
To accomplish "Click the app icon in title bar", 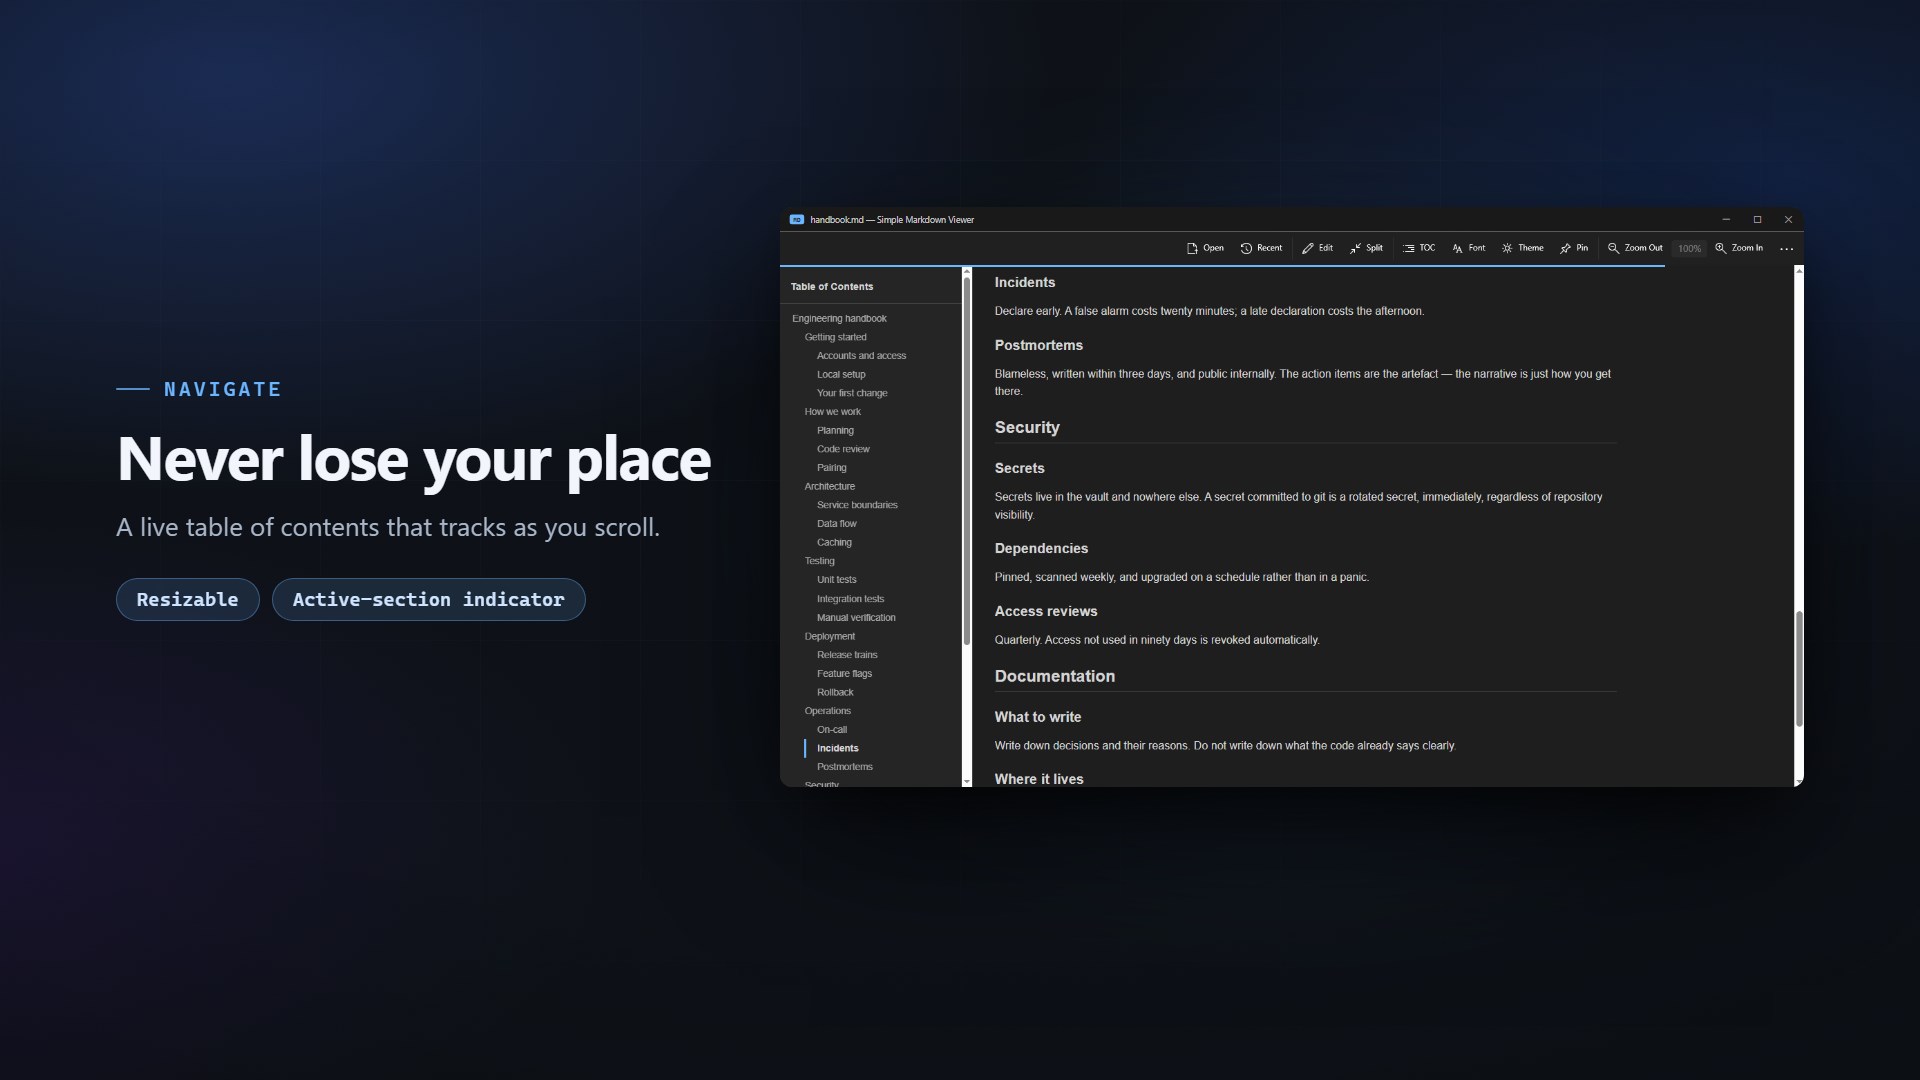I will [797, 220].
